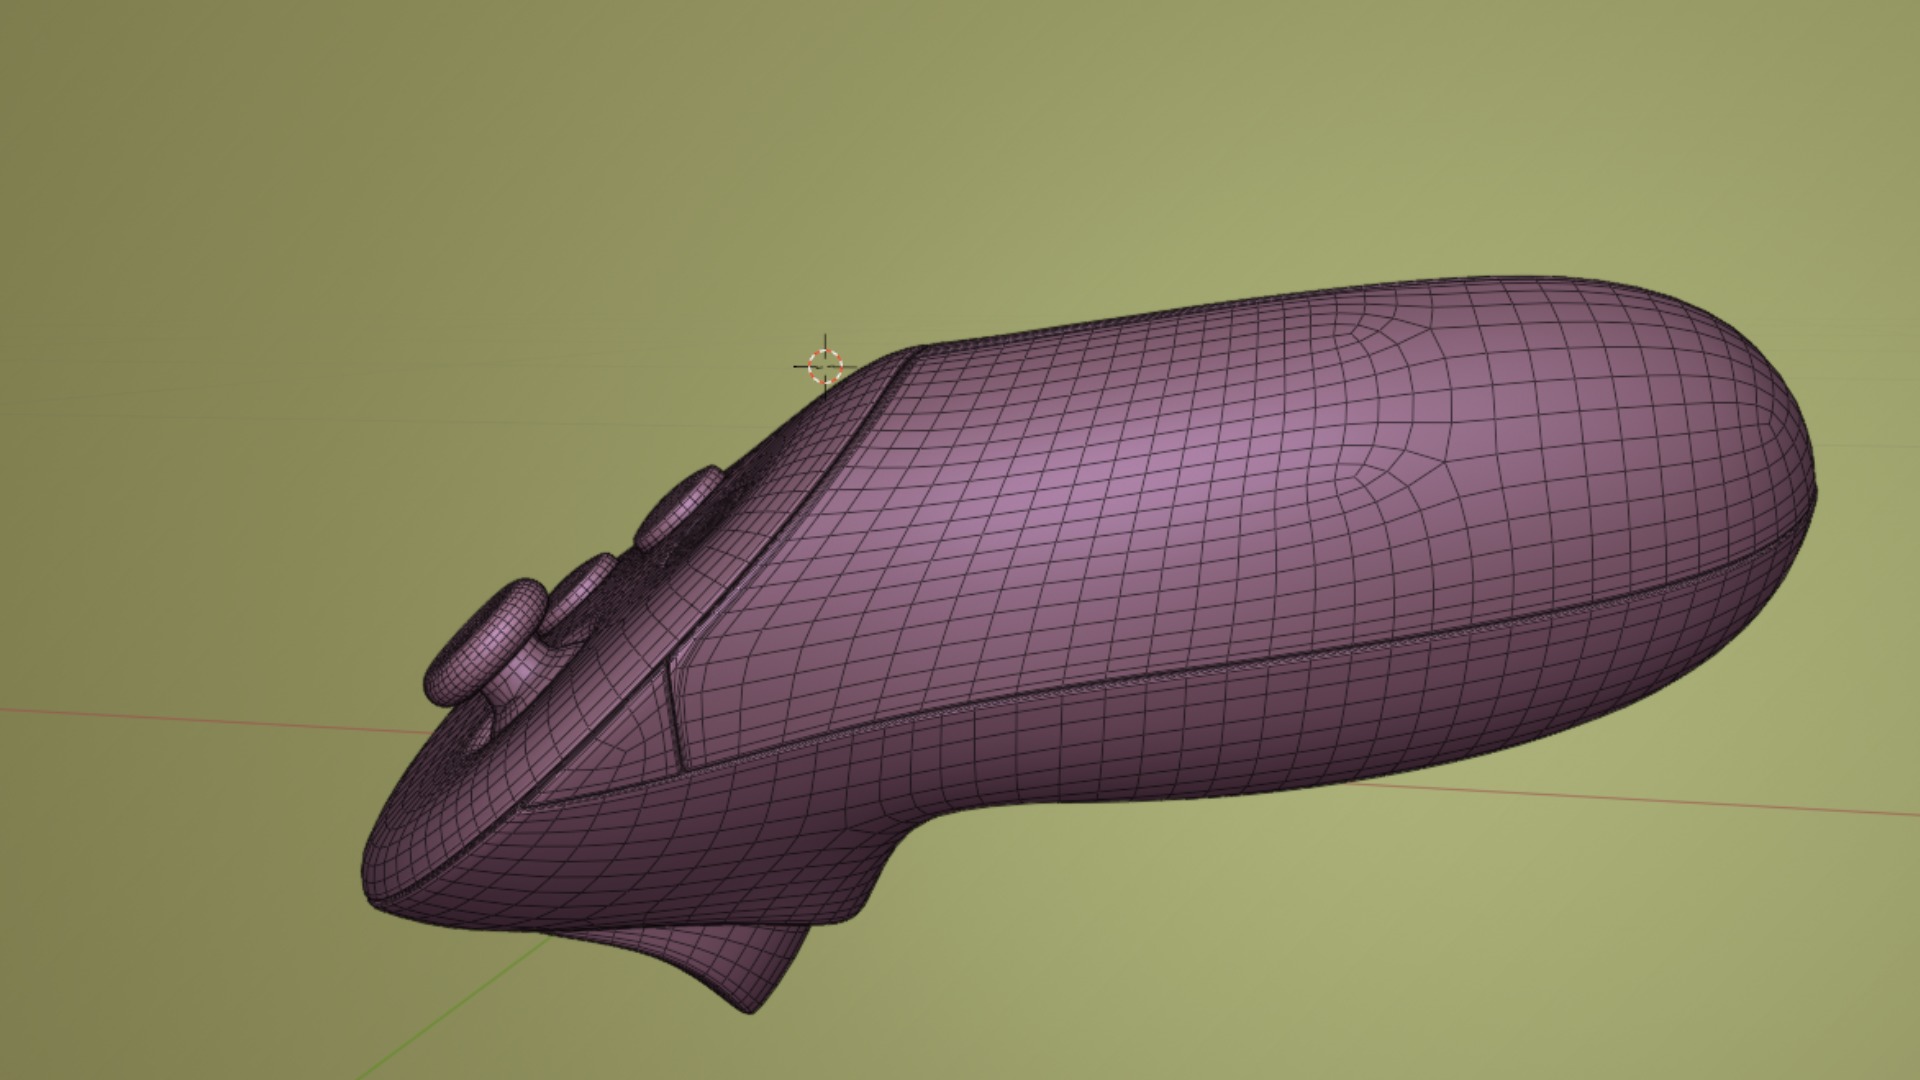The height and width of the screenshot is (1080, 1920).
Task: Click the rounded end of the handle
Action: (x=1760, y=450)
